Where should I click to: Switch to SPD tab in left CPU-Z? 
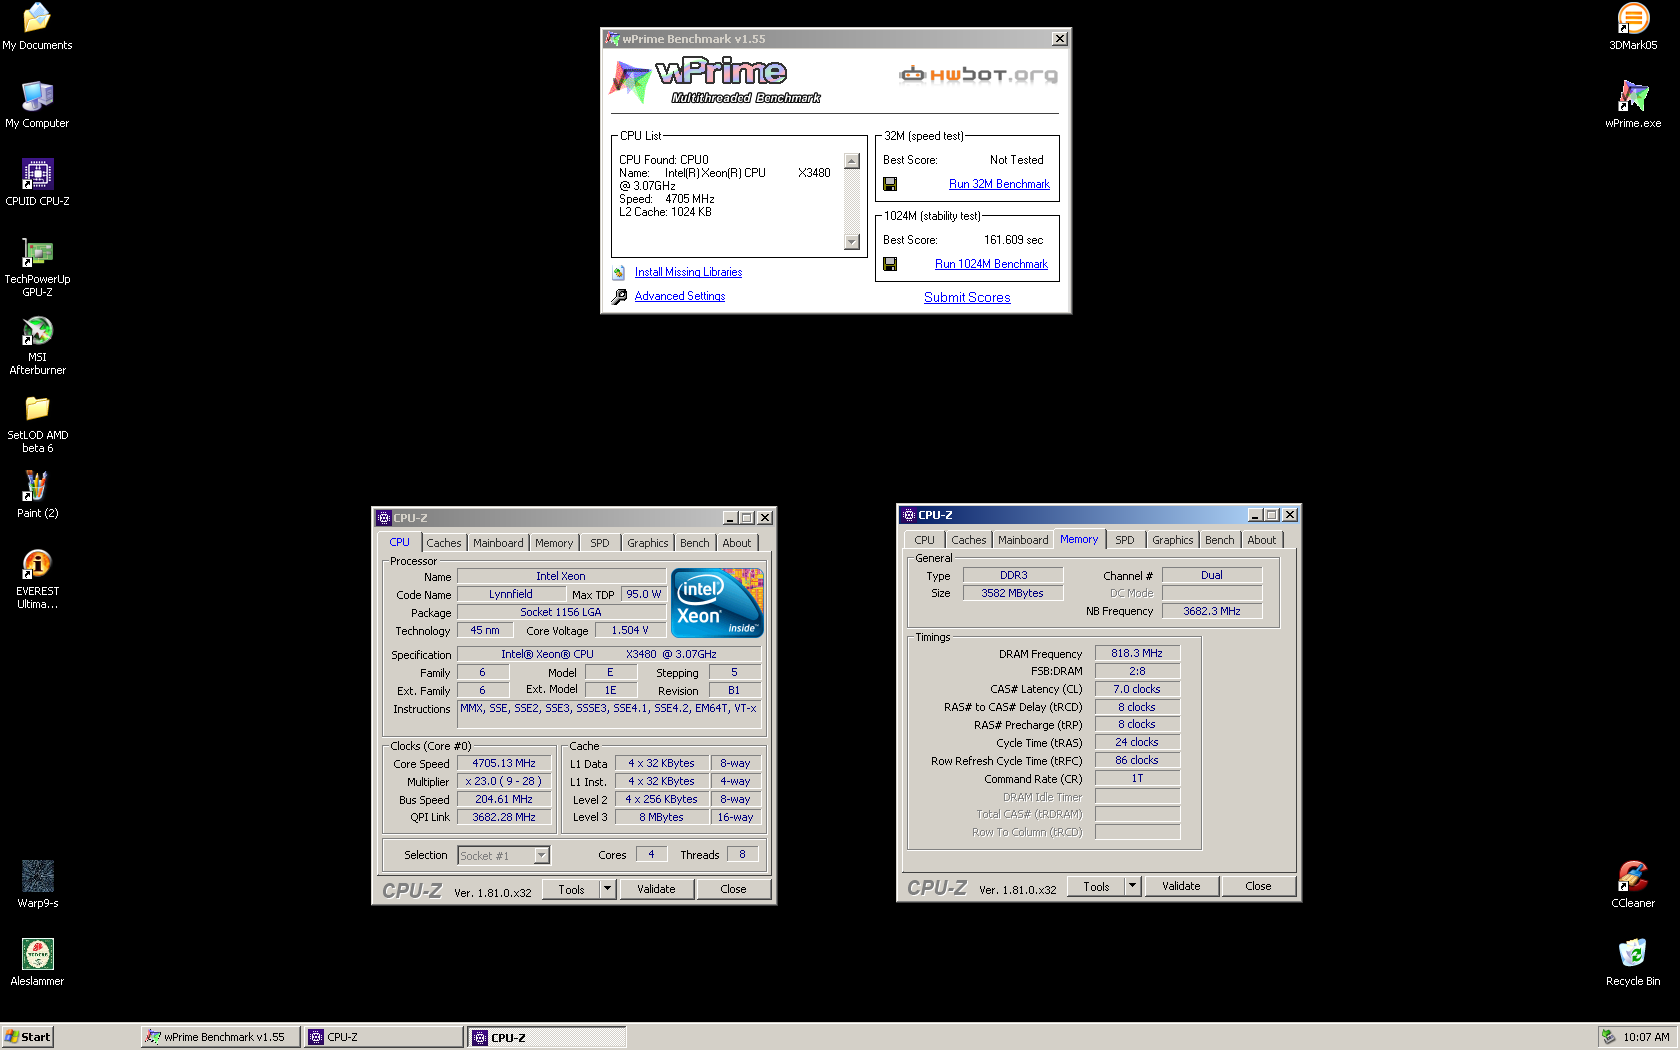[599, 543]
